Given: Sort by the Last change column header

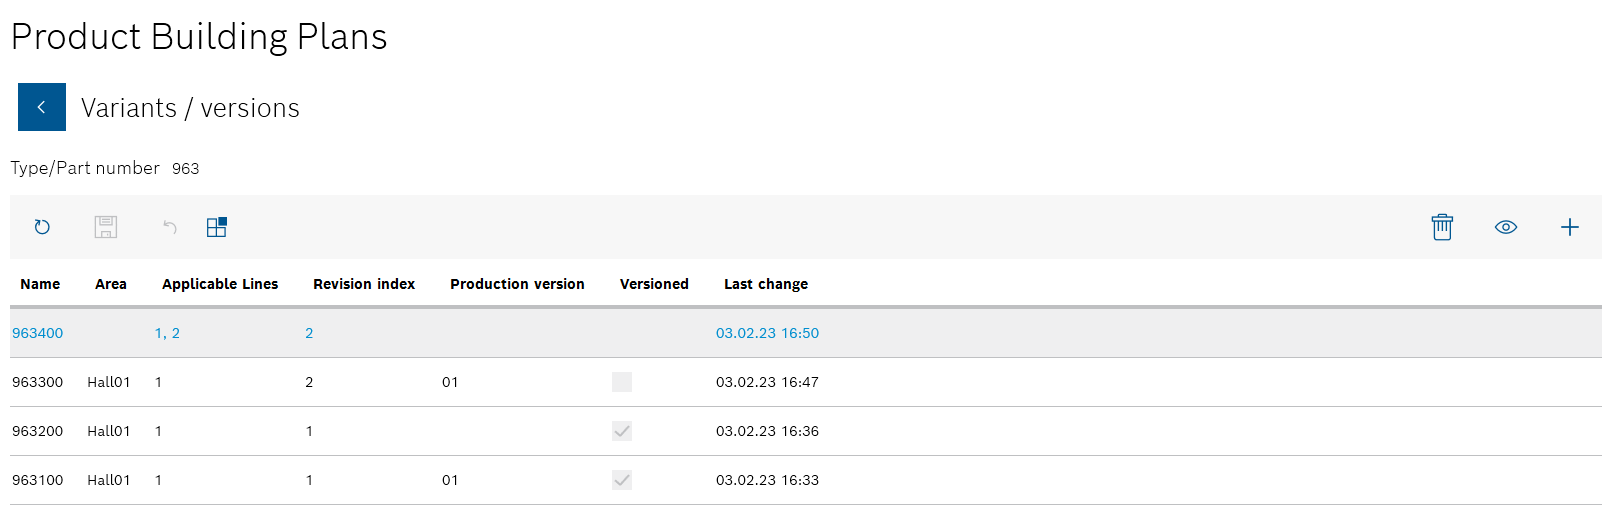Looking at the screenshot, I should click(766, 284).
